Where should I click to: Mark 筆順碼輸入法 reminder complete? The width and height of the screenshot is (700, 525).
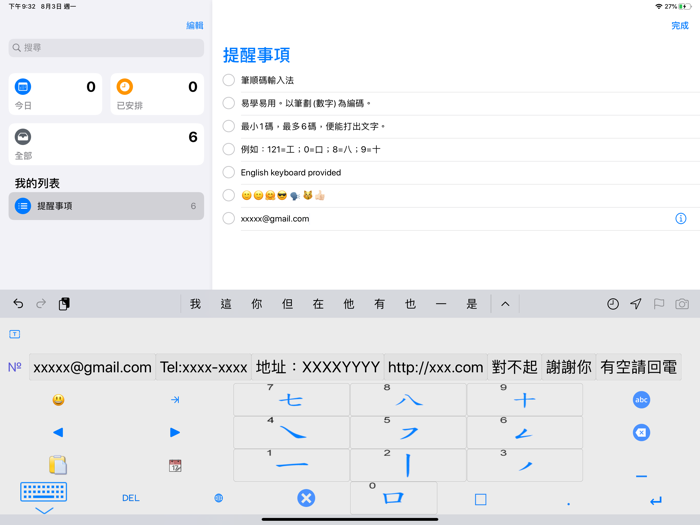click(x=229, y=80)
